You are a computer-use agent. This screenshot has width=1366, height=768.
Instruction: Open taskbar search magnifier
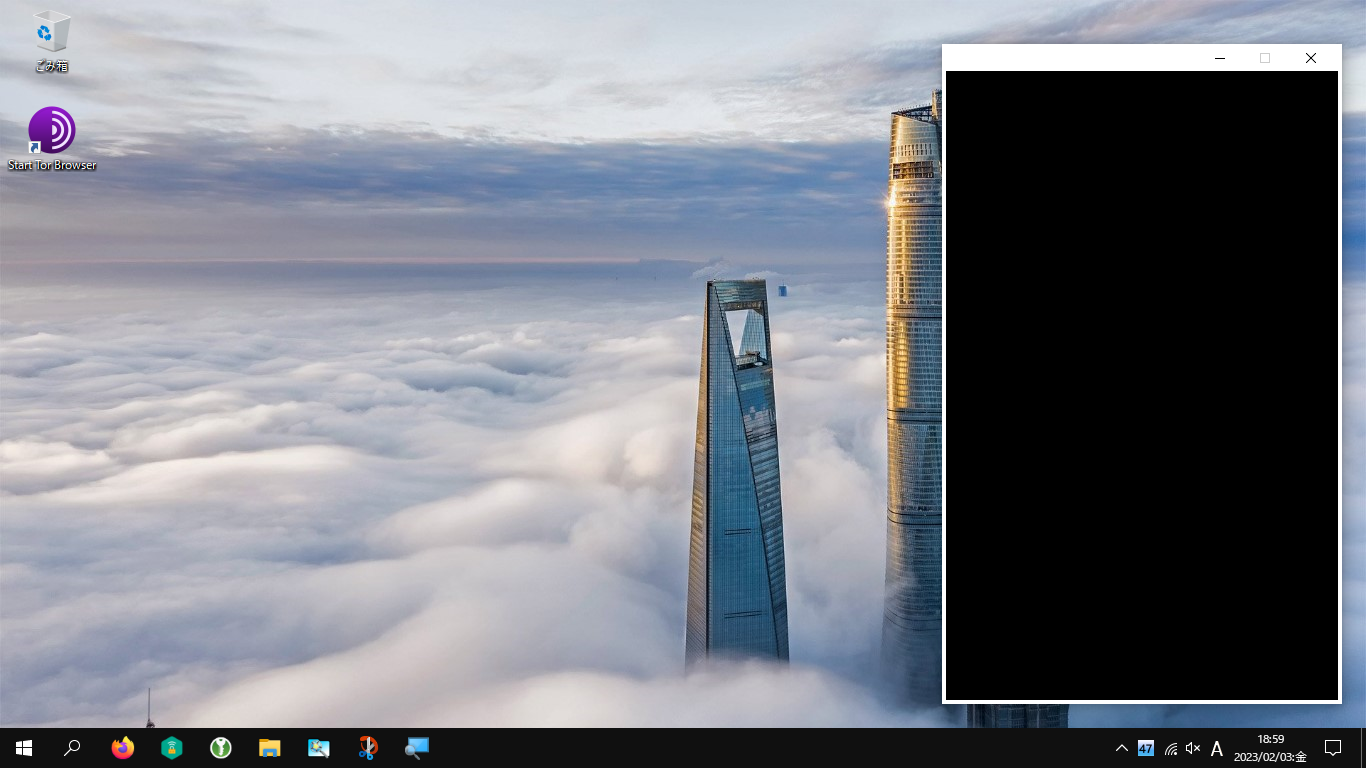[x=72, y=748]
